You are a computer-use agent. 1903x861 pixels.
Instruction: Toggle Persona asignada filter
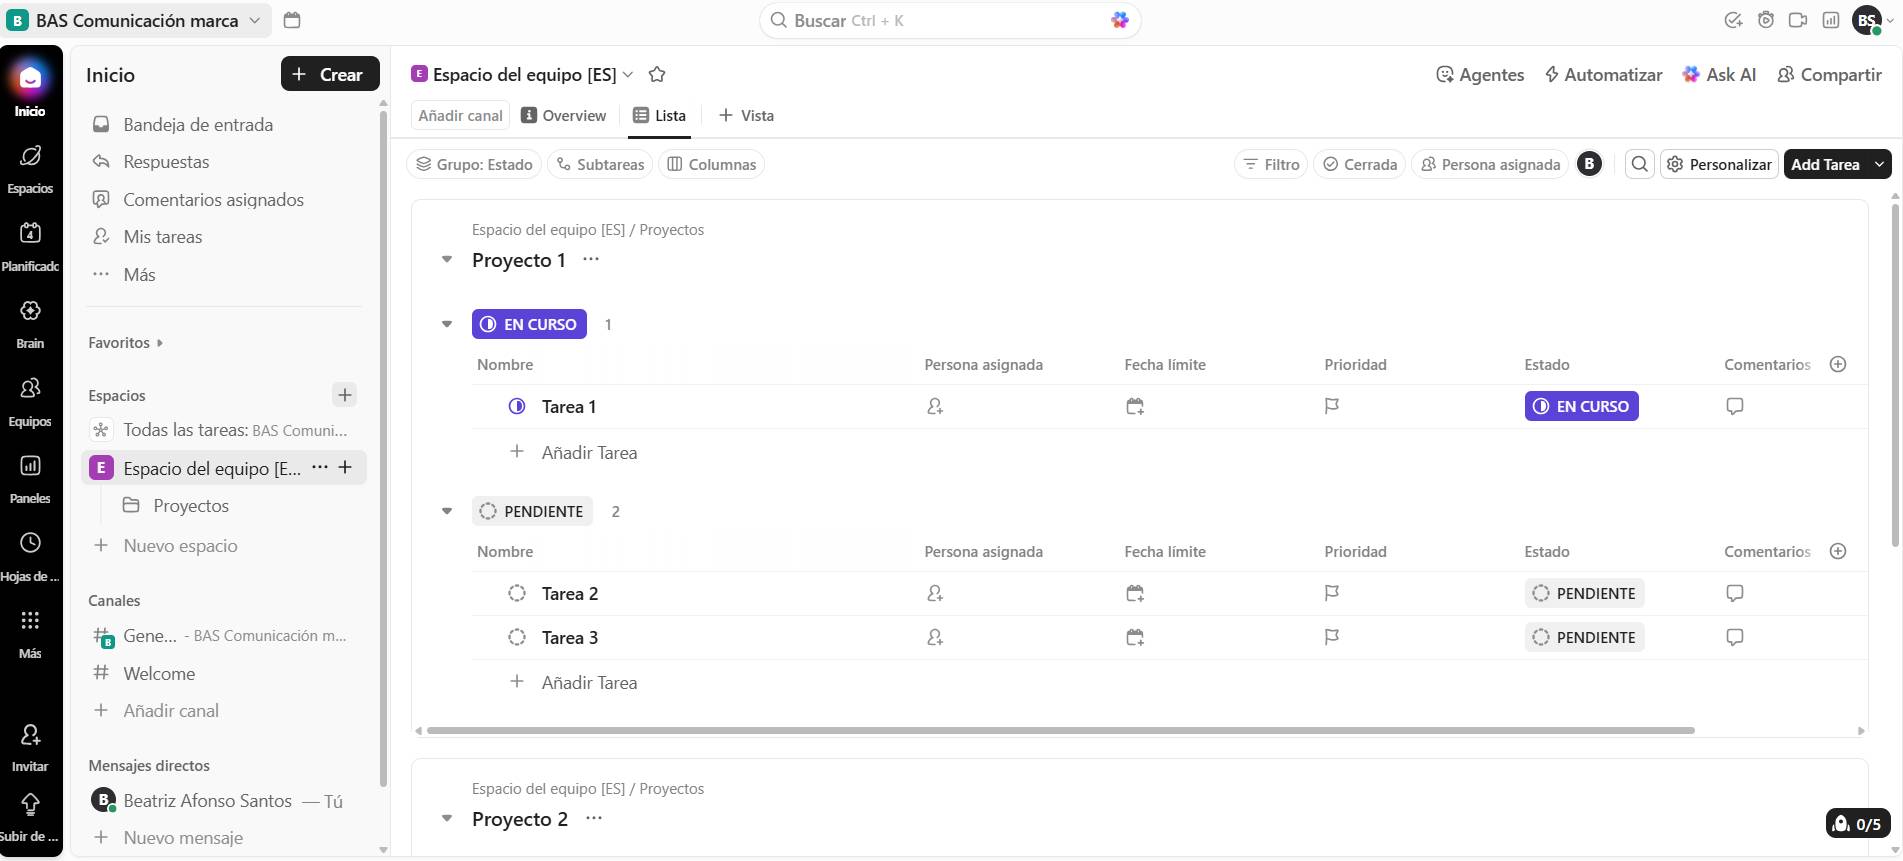click(x=1491, y=164)
